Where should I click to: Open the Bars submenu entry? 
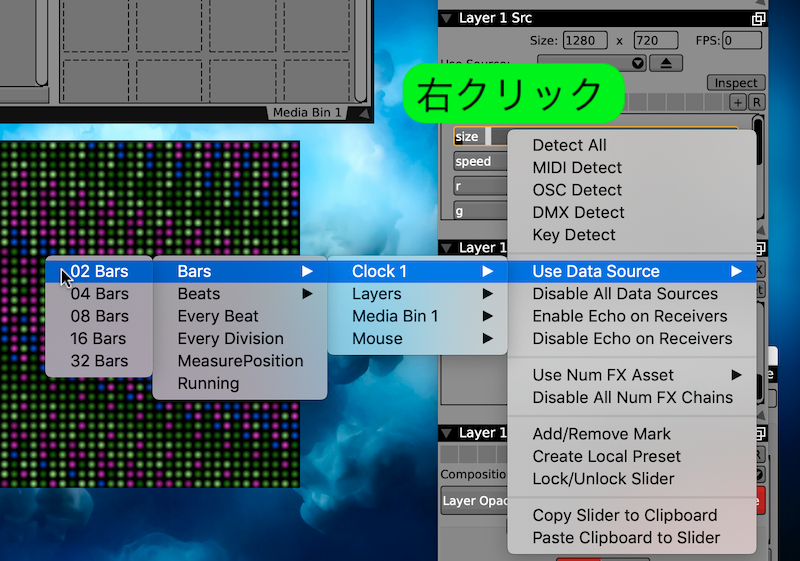(x=240, y=271)
